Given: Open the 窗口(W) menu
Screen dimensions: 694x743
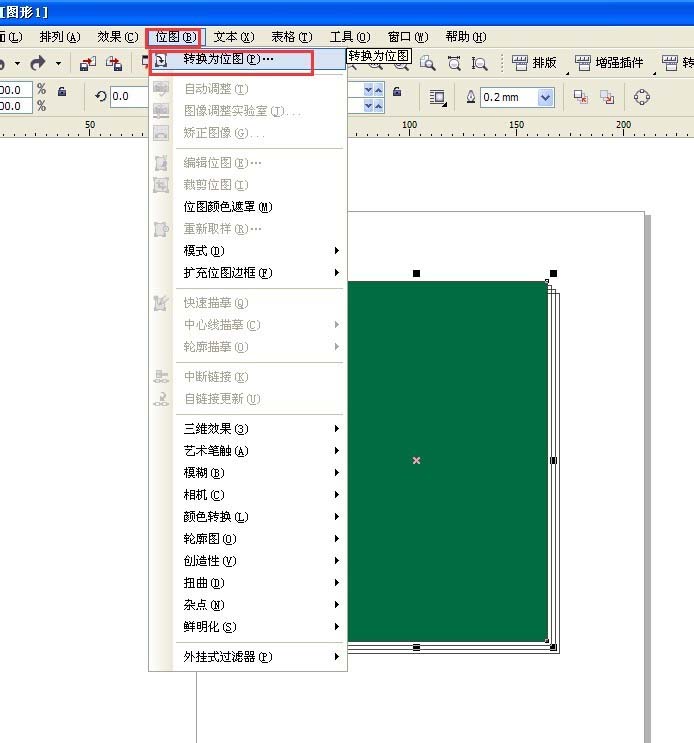Looking at the screenshot, I should [x=407, y=37].
